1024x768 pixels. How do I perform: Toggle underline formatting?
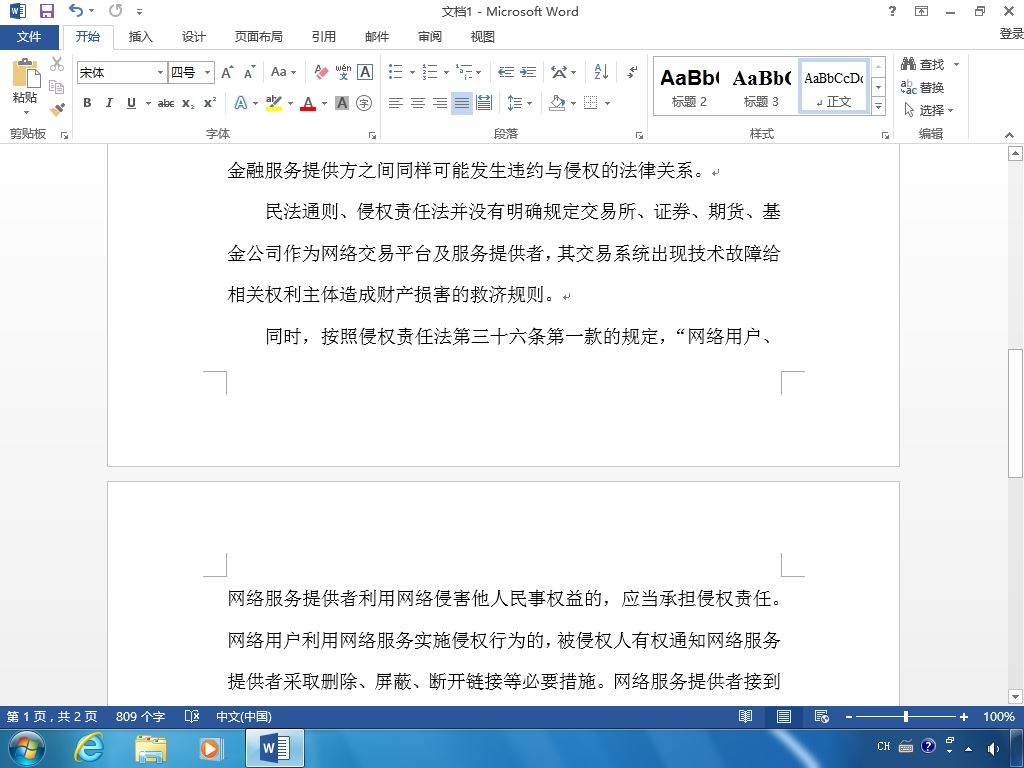point(131,103)
